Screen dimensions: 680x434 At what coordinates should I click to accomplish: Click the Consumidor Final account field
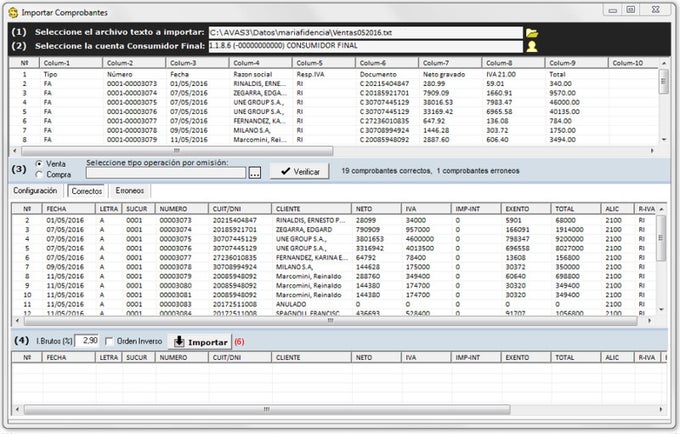[x=366, y=46]
